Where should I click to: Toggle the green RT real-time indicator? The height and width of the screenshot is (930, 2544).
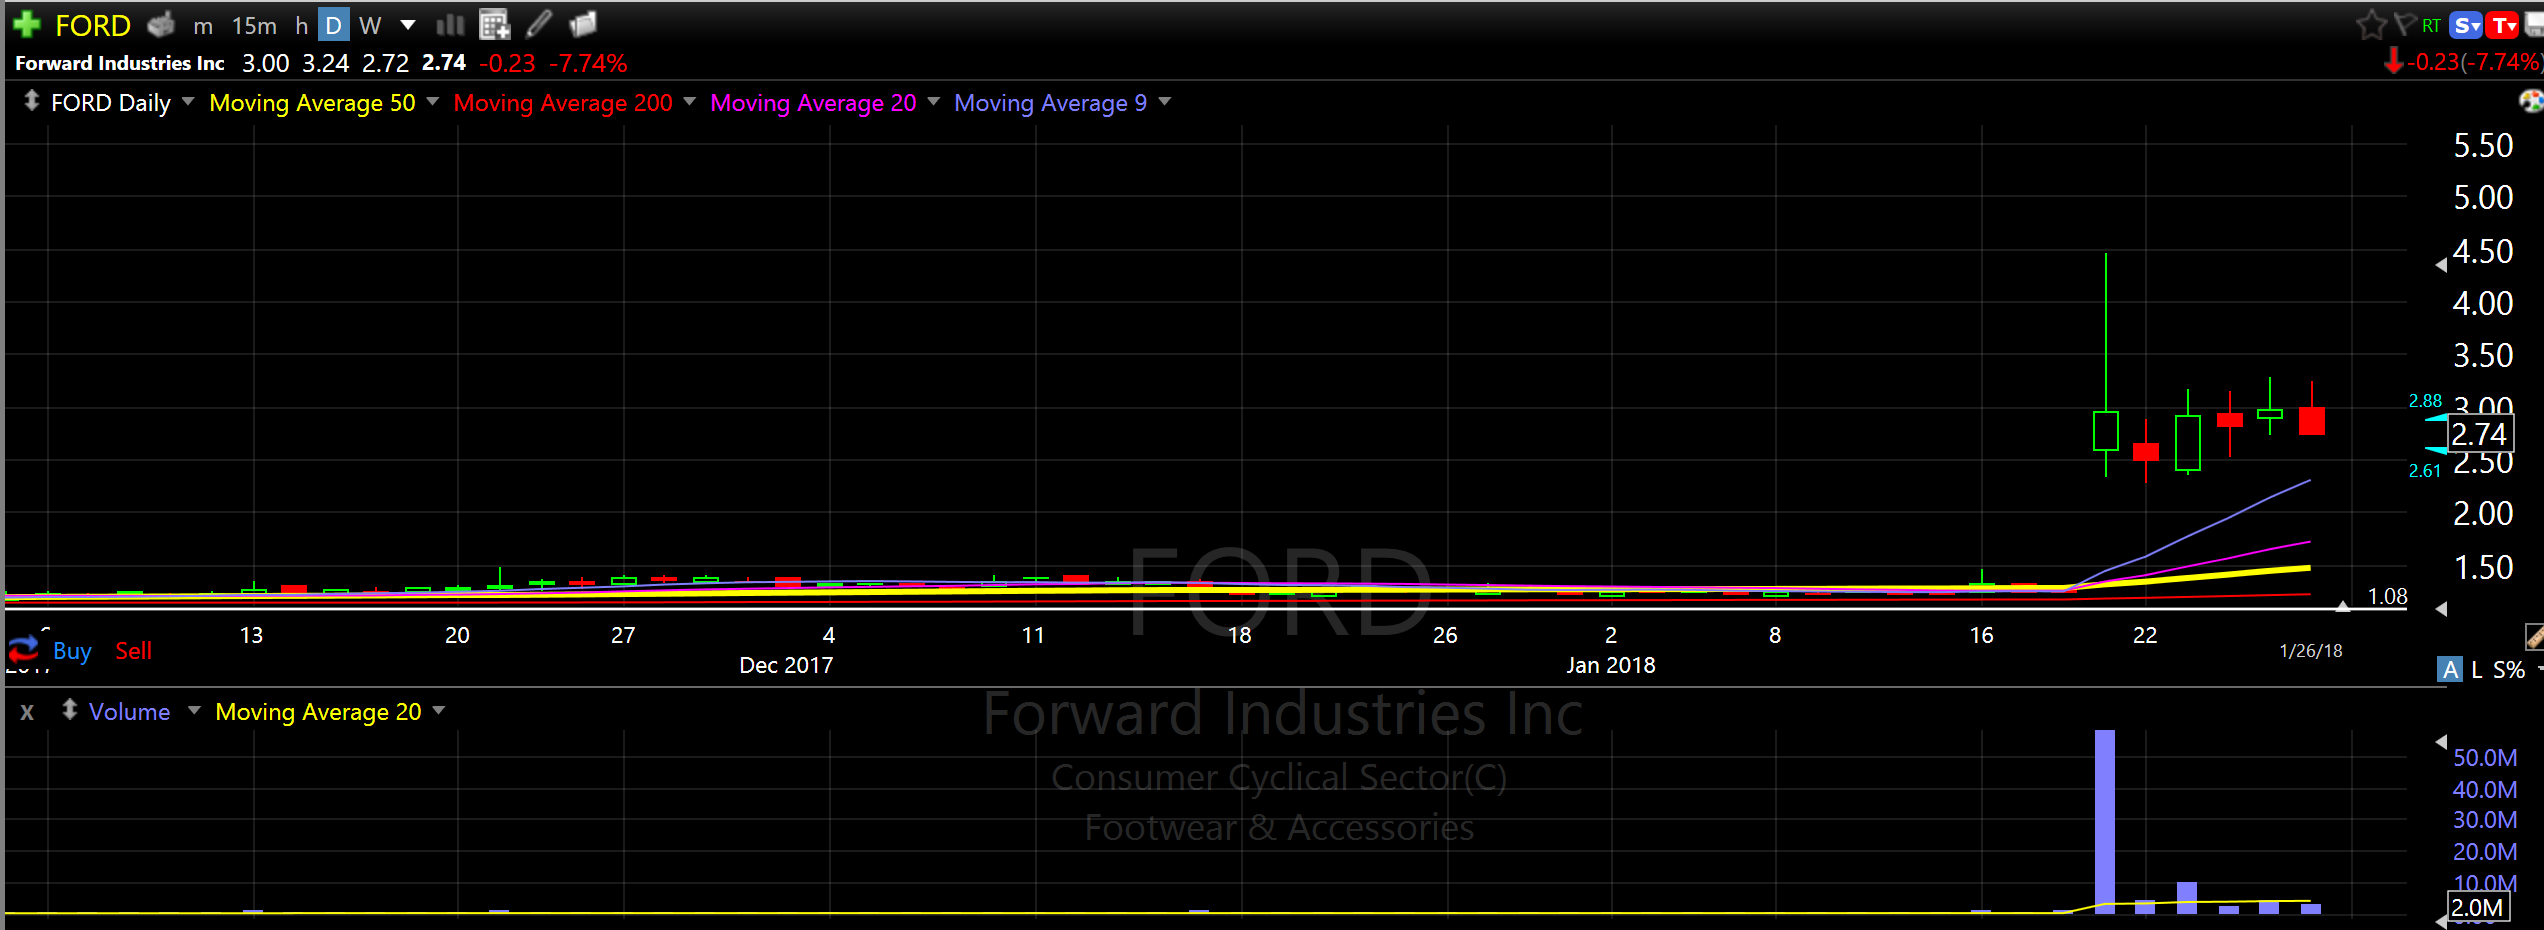tap(2431, 25)
